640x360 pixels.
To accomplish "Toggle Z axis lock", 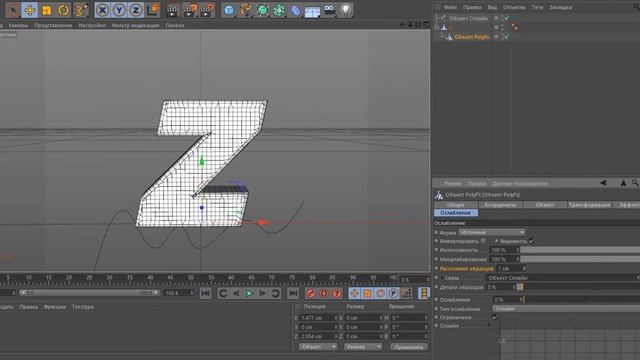I will [x=136, y=10].
